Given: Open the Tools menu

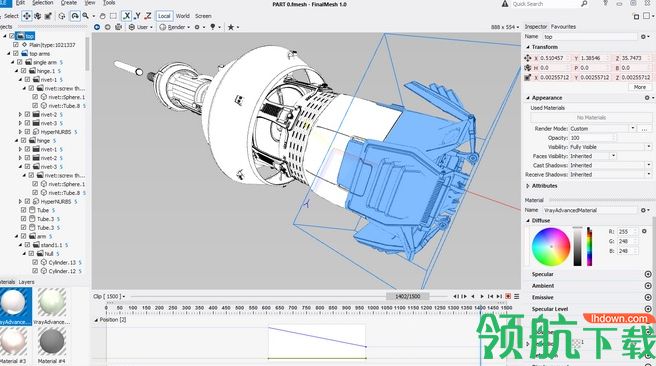Looking at the screenshot, I should coord(109,3).
